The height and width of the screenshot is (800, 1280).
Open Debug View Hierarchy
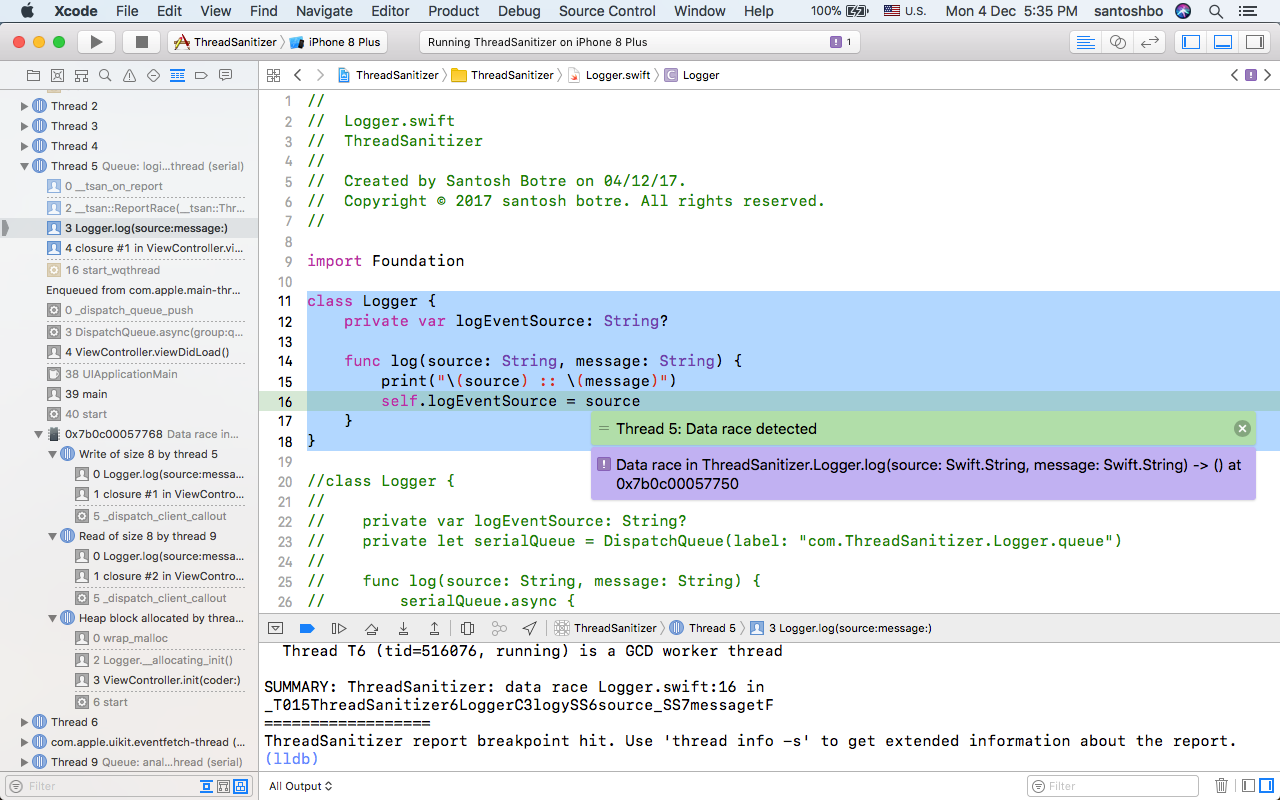click(467, 628)
